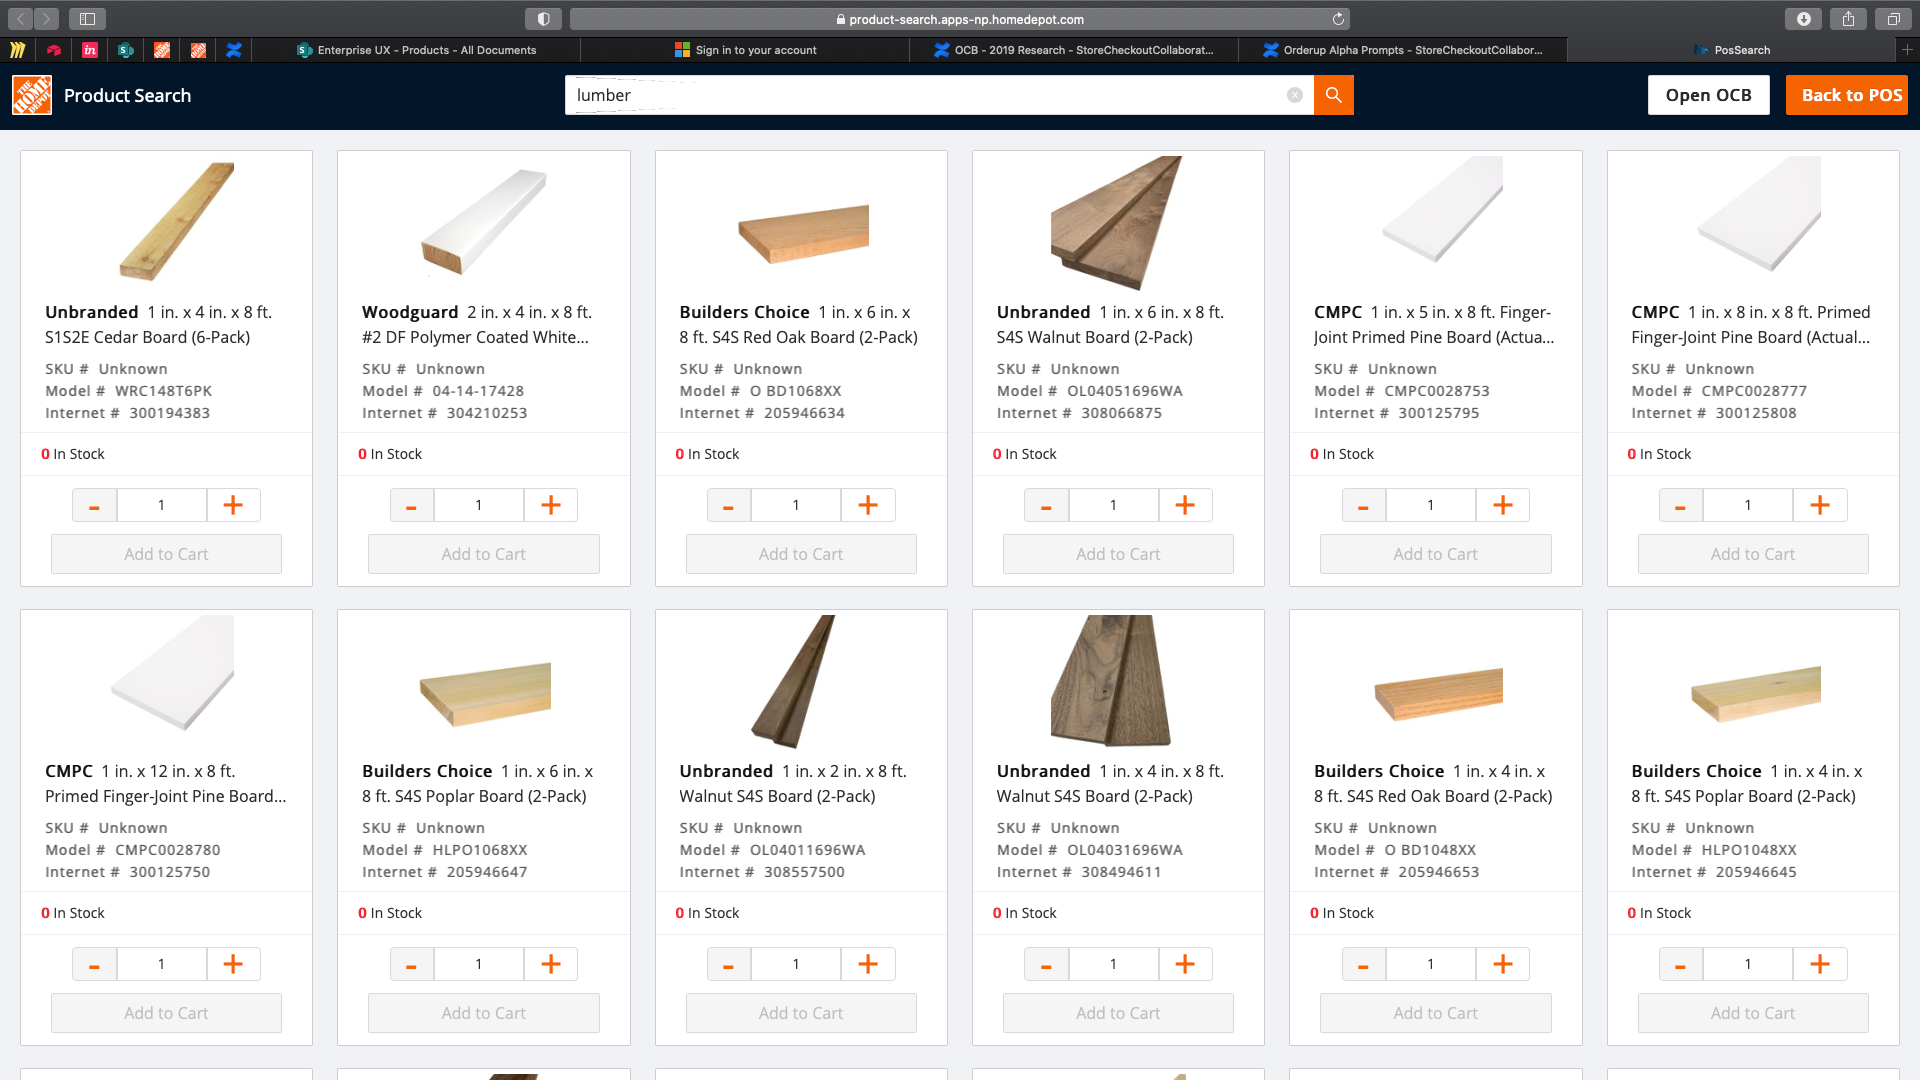Click the reload icon in the address bar

click(1338, 18)
